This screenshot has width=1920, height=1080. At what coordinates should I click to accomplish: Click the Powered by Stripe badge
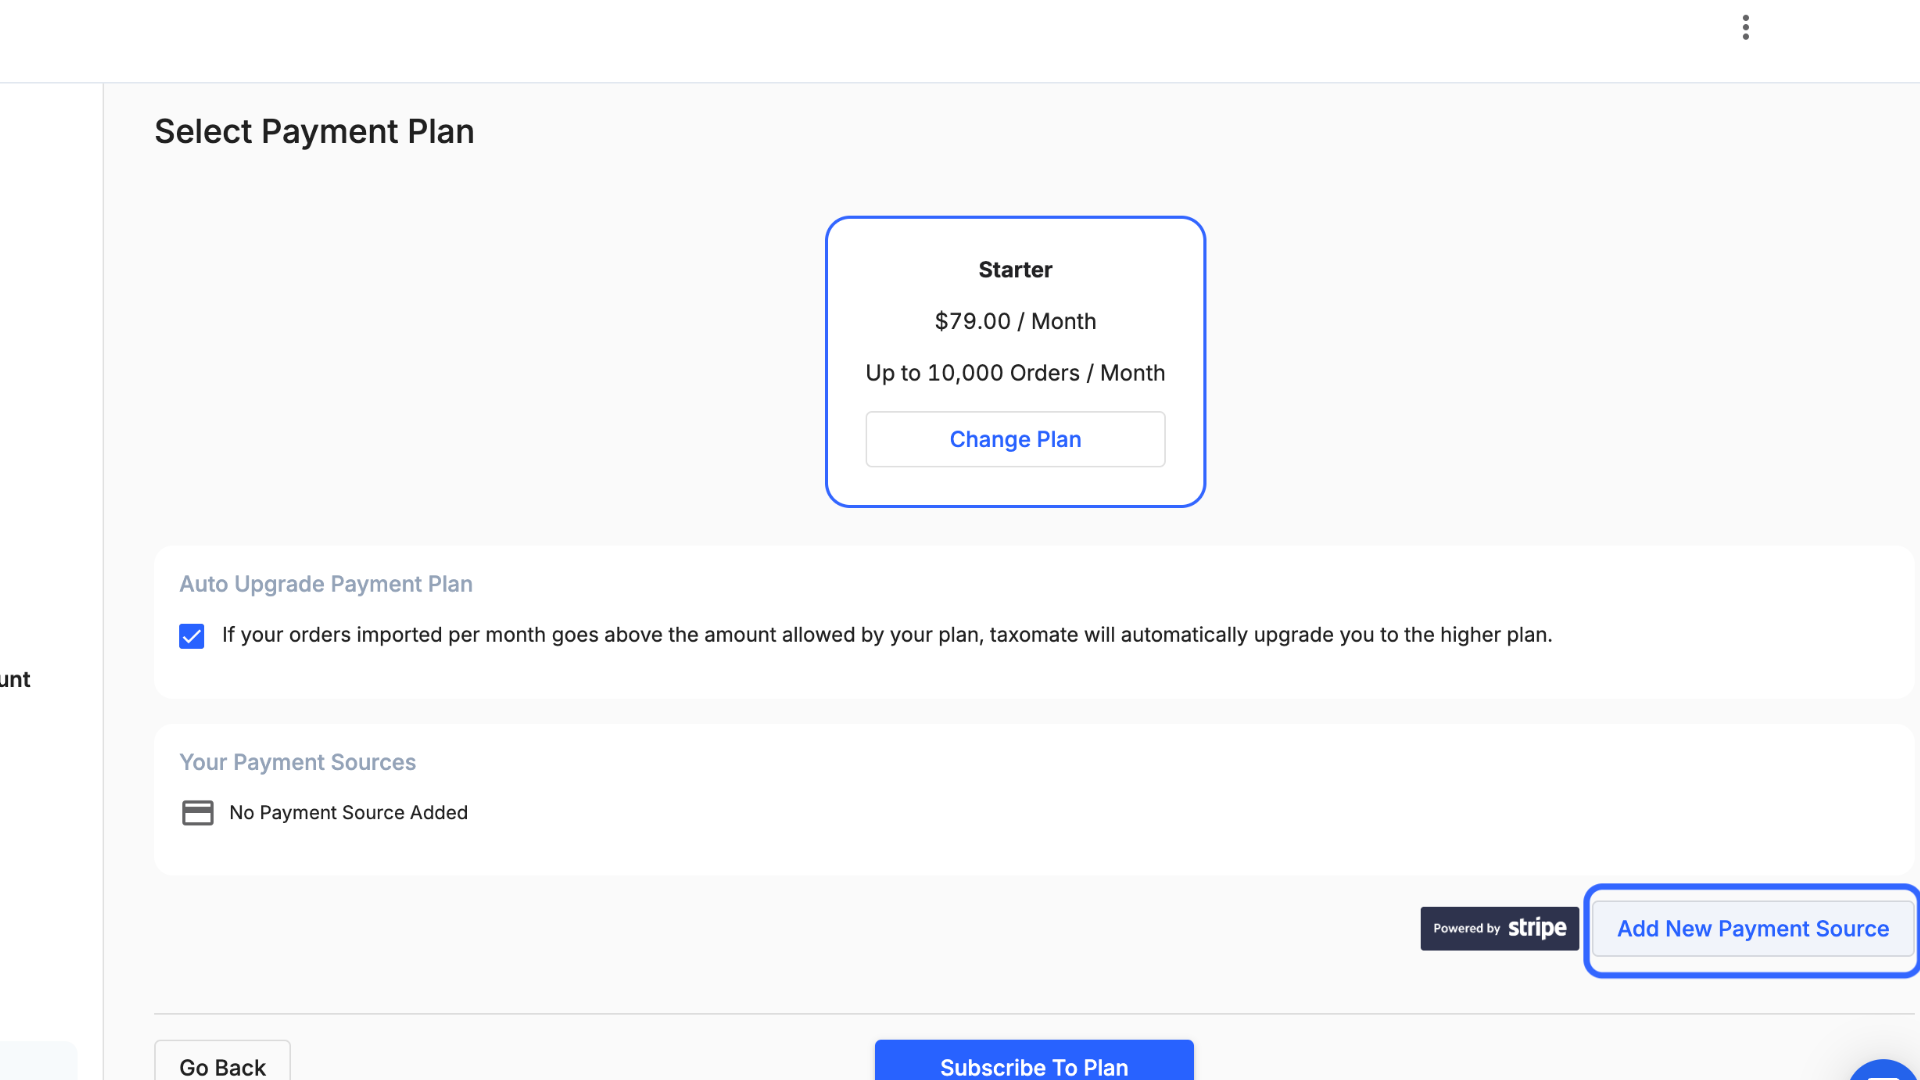(x=1499, y=928)
